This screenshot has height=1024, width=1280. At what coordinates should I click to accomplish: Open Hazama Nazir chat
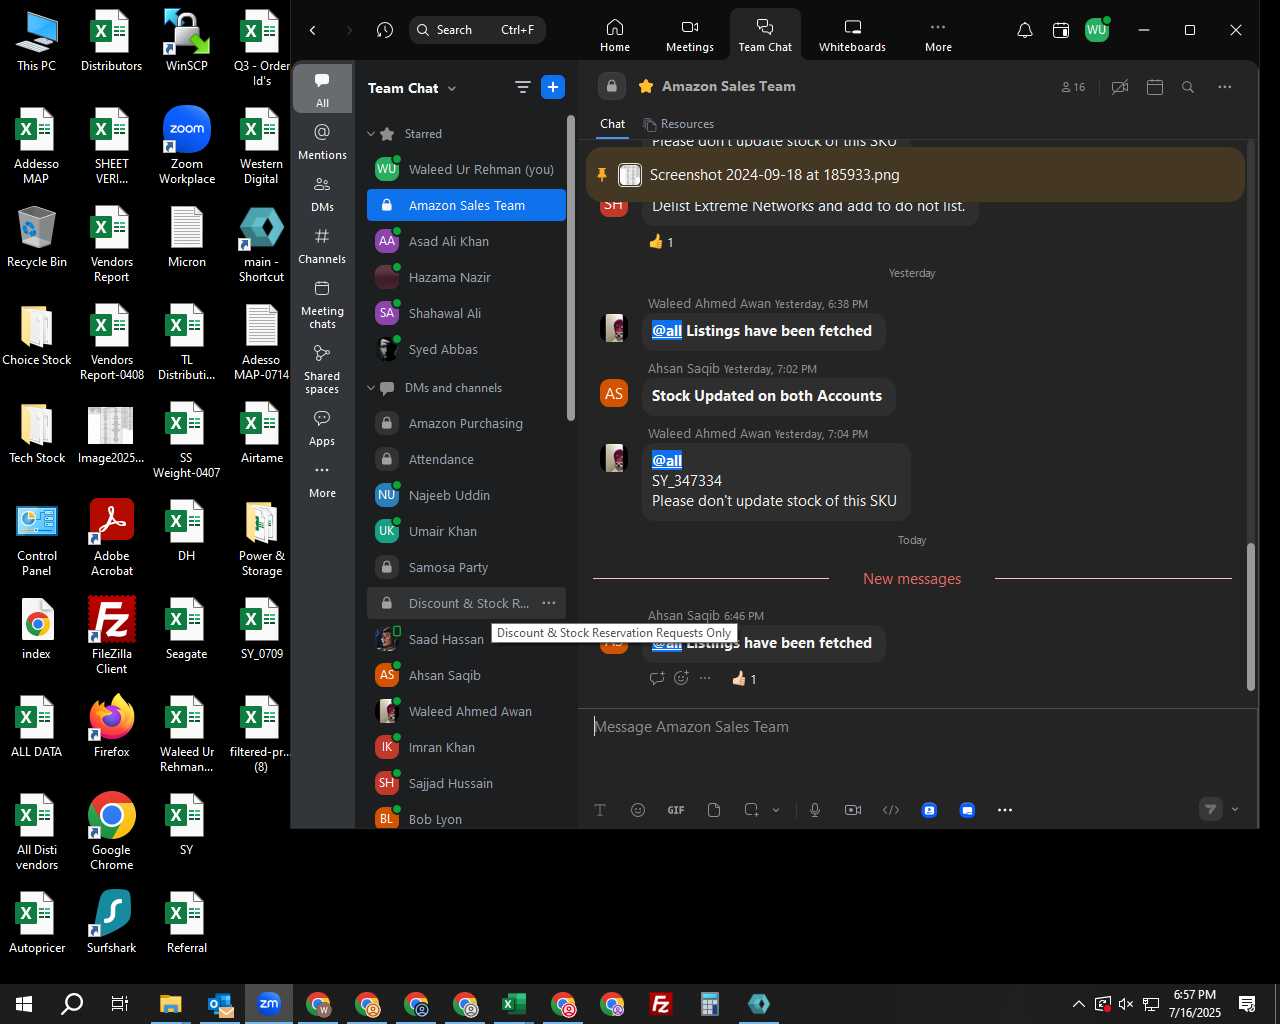coord(466,277)
